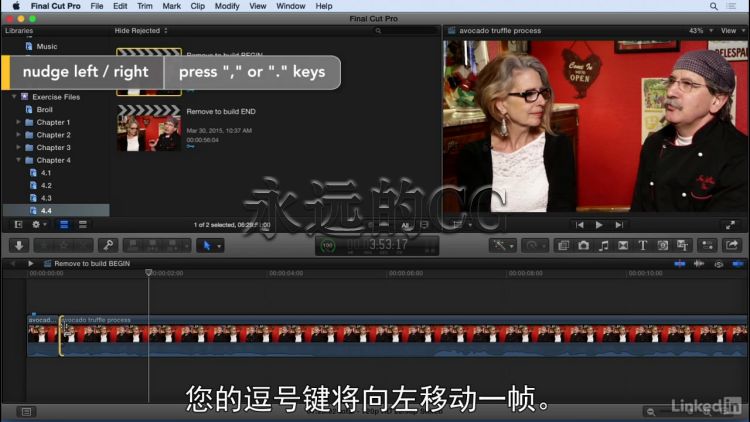This screenshot has width=750, height=422.
Task: Expand the Chapter 1 folder
Action: [x=18, y=122]
